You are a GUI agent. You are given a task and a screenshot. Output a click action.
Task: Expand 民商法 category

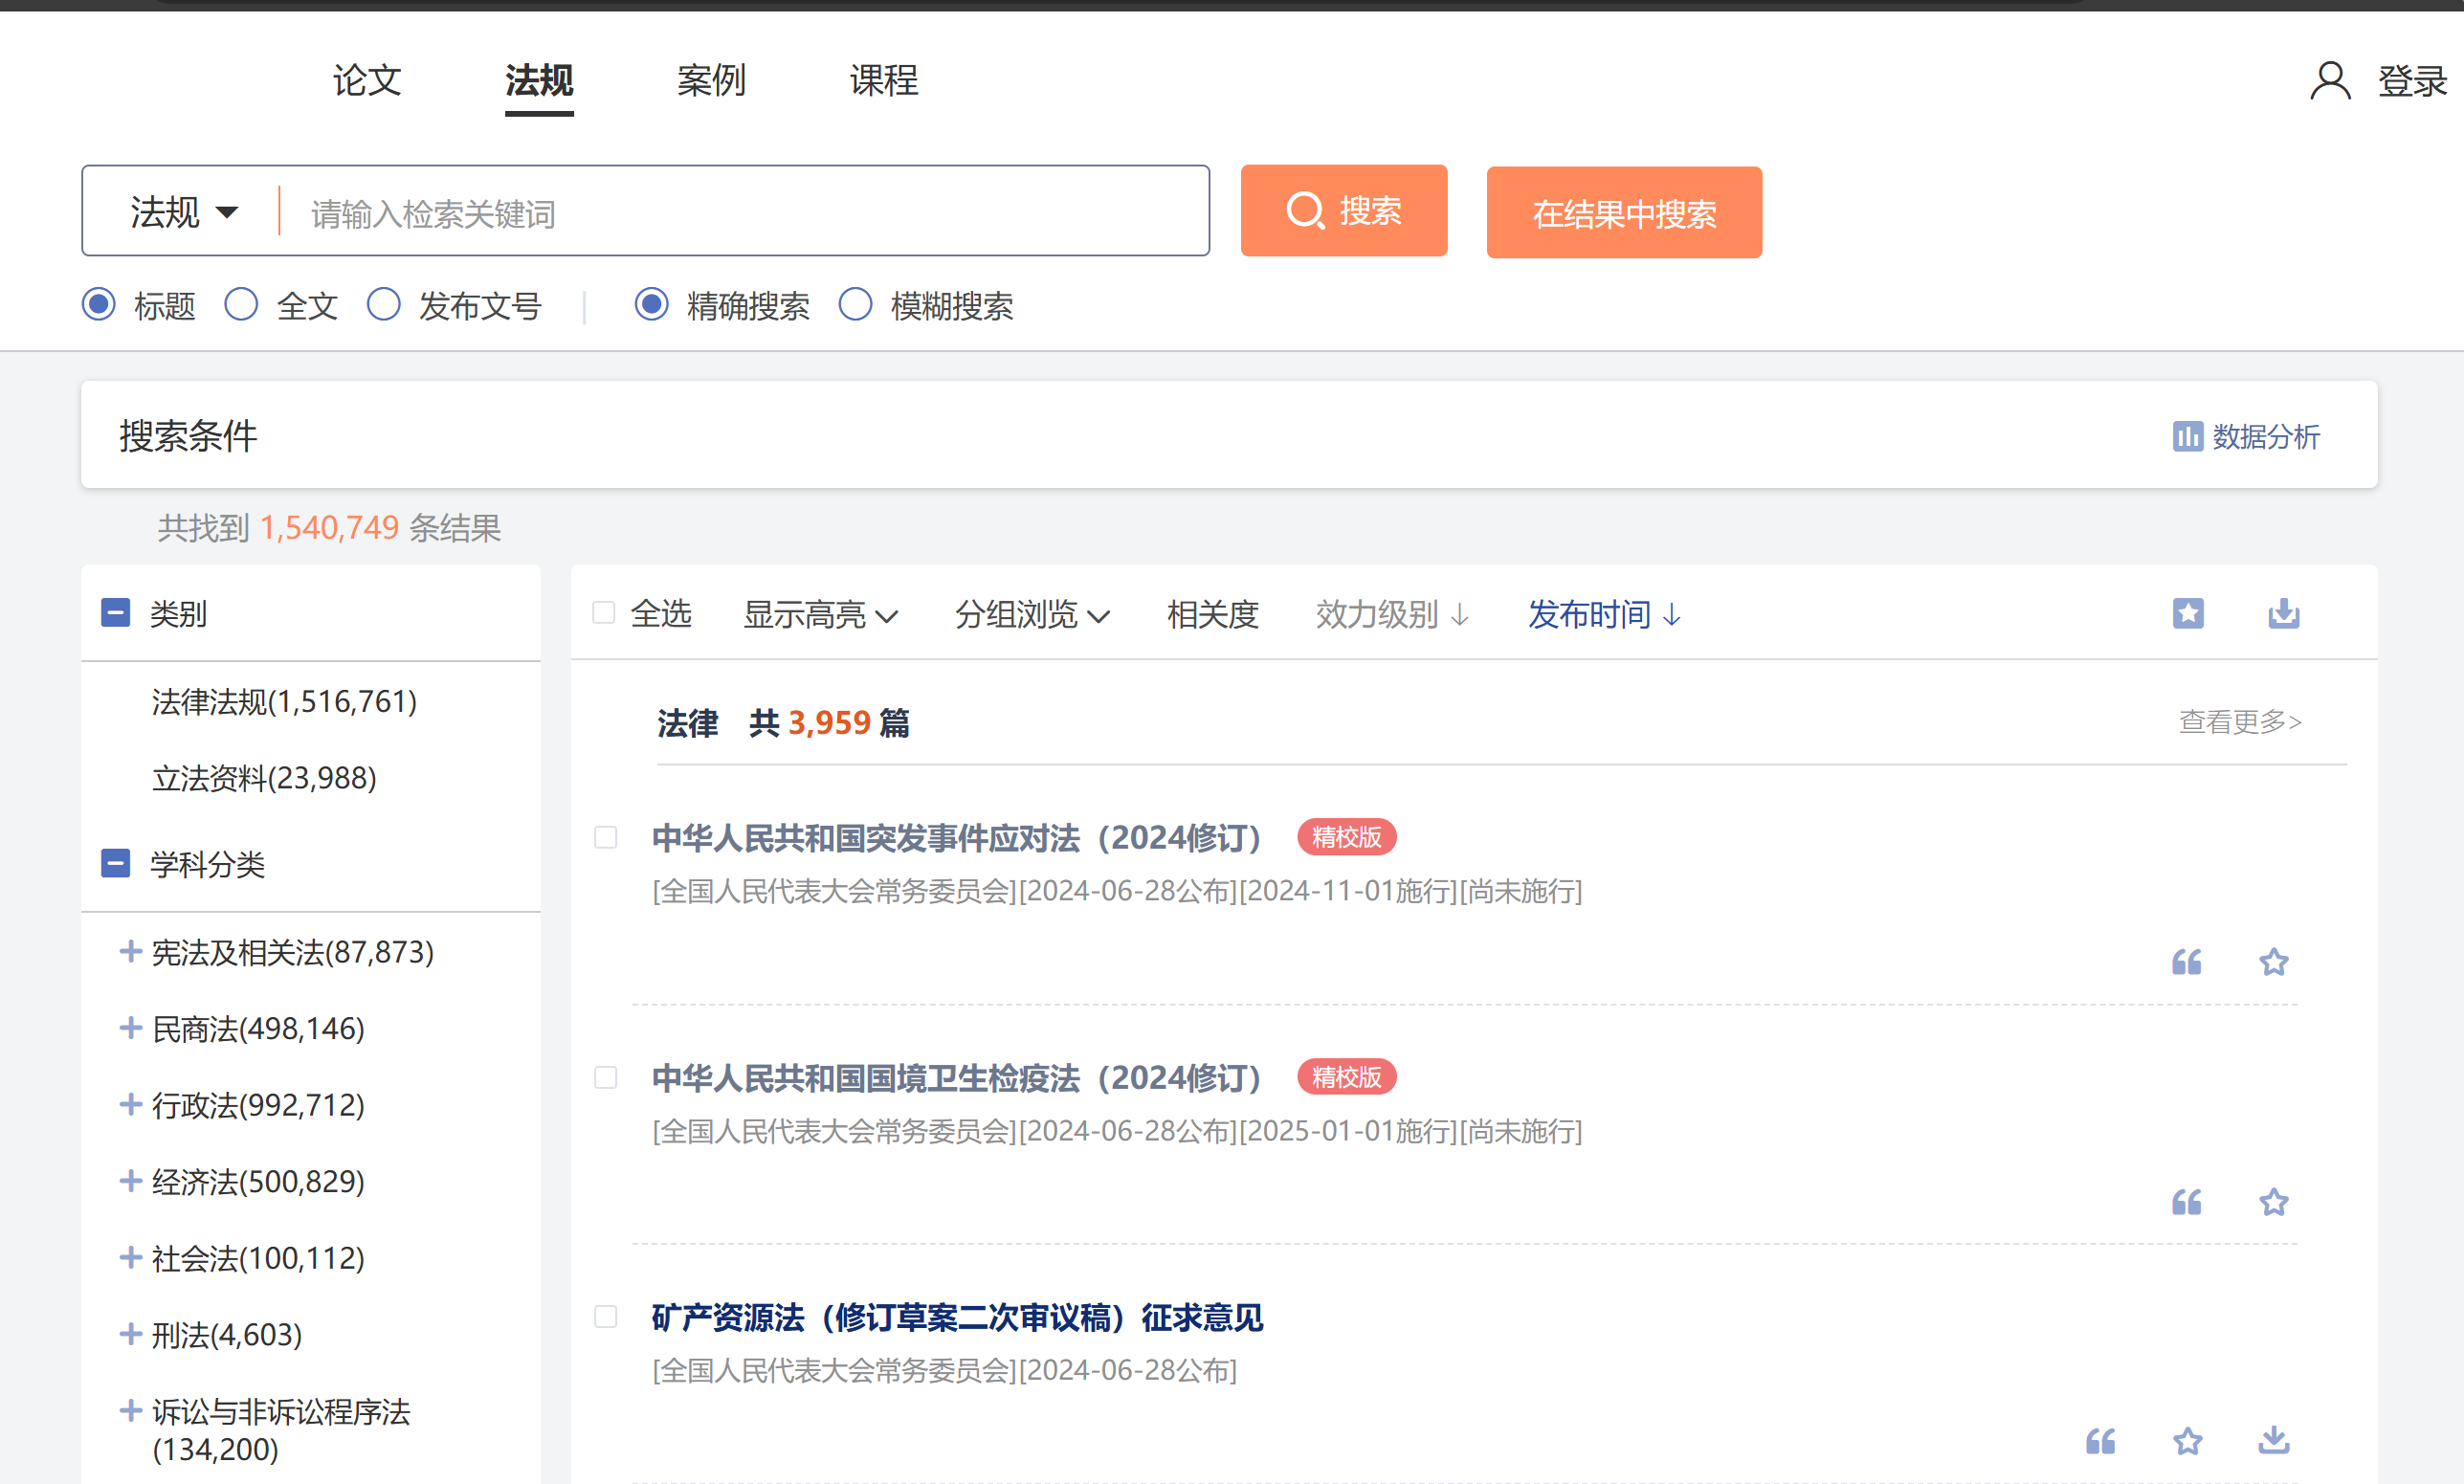(x=130, y=1027)
